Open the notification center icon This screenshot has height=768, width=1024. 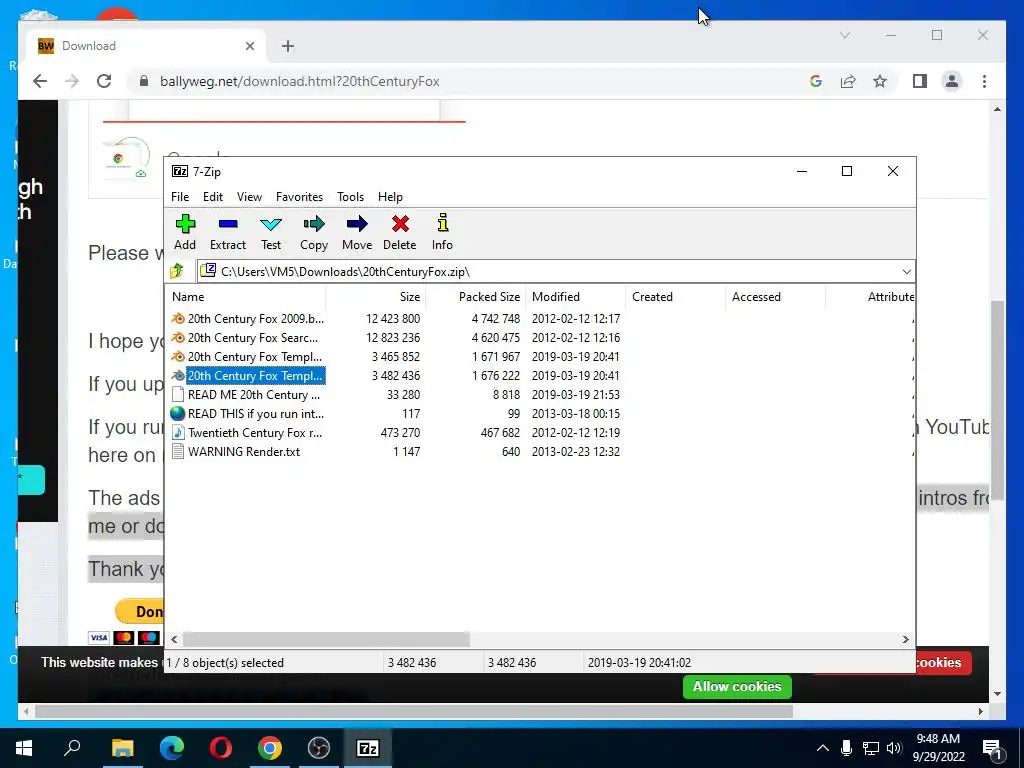point(992,748)
